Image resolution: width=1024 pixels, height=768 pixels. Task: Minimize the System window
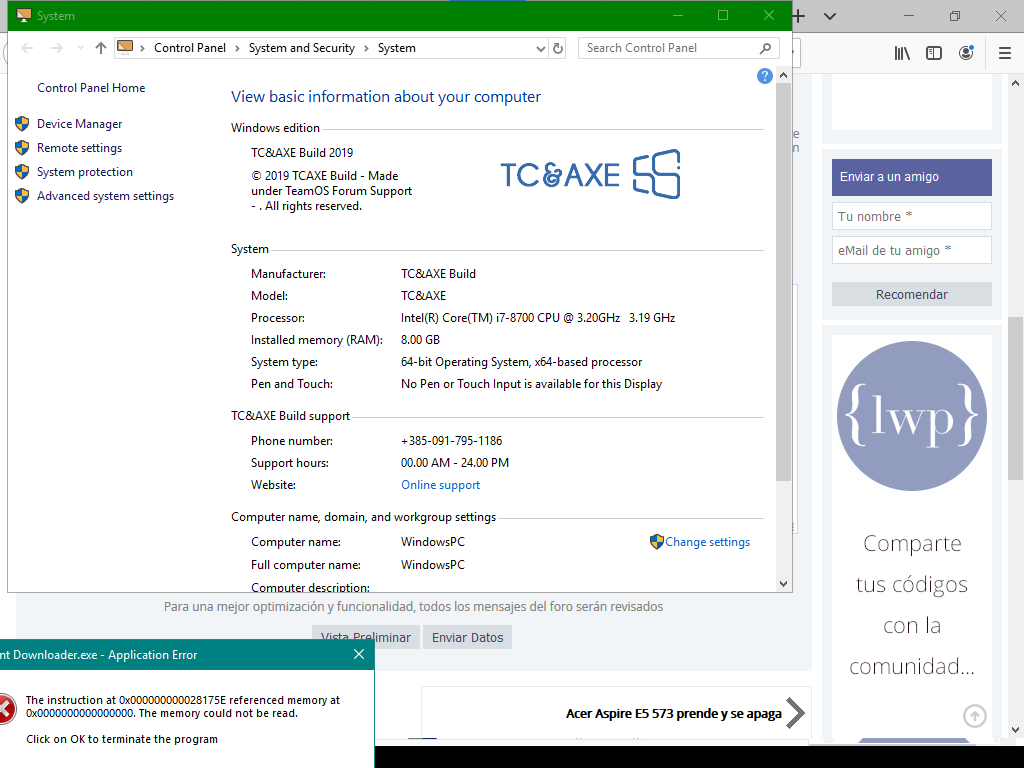pyautogui.click(x=678, y=15)
